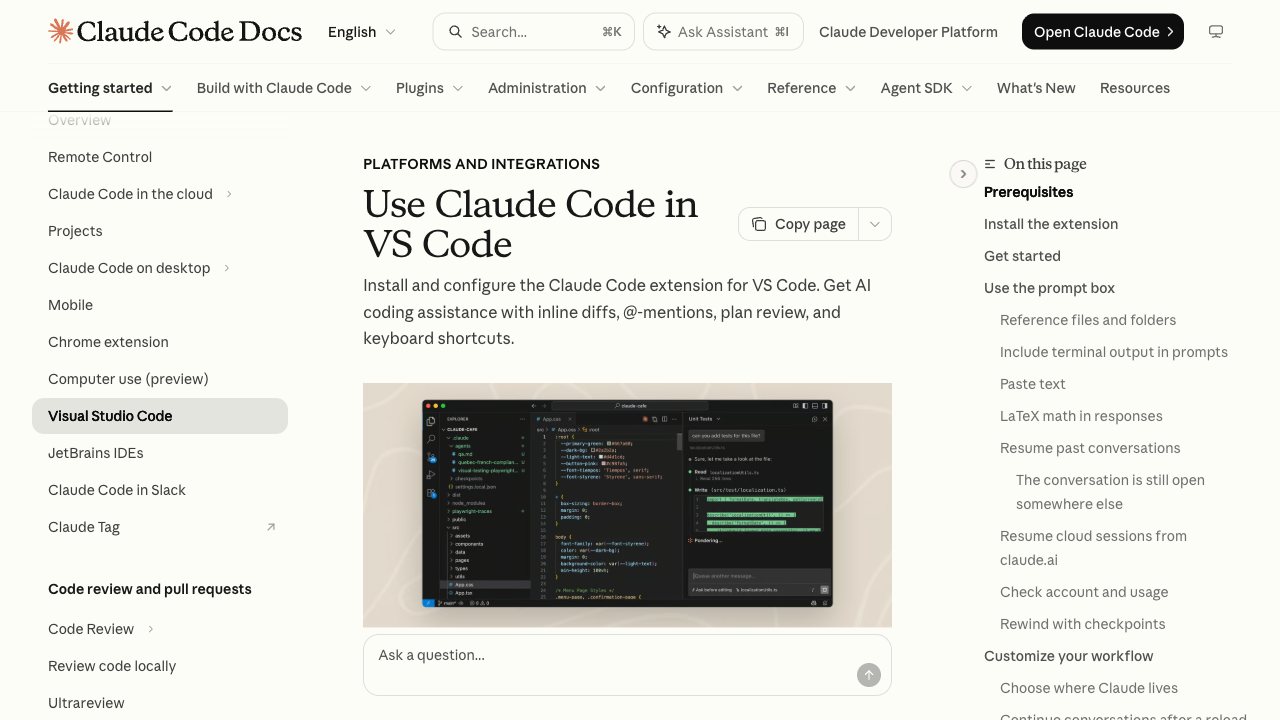Expand Claude Code in the cloud section
This screenshot has width=1280, height=720.
pyautogui.click(x=229, y=194)
